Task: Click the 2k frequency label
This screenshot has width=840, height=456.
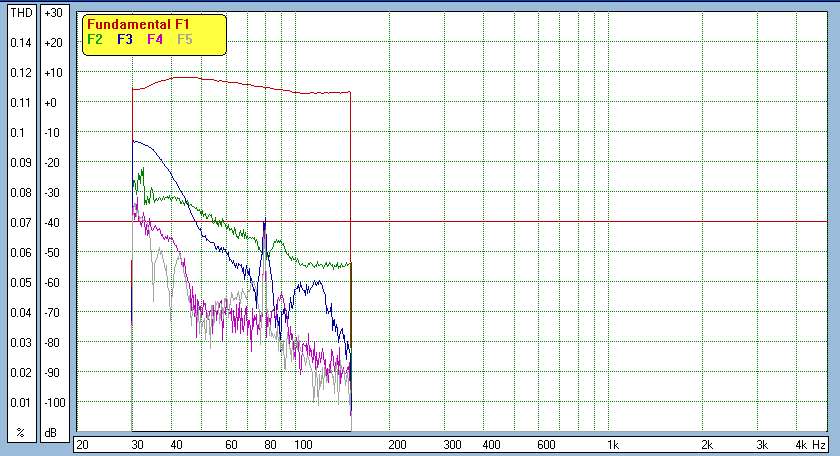Action: pos(707,445)
